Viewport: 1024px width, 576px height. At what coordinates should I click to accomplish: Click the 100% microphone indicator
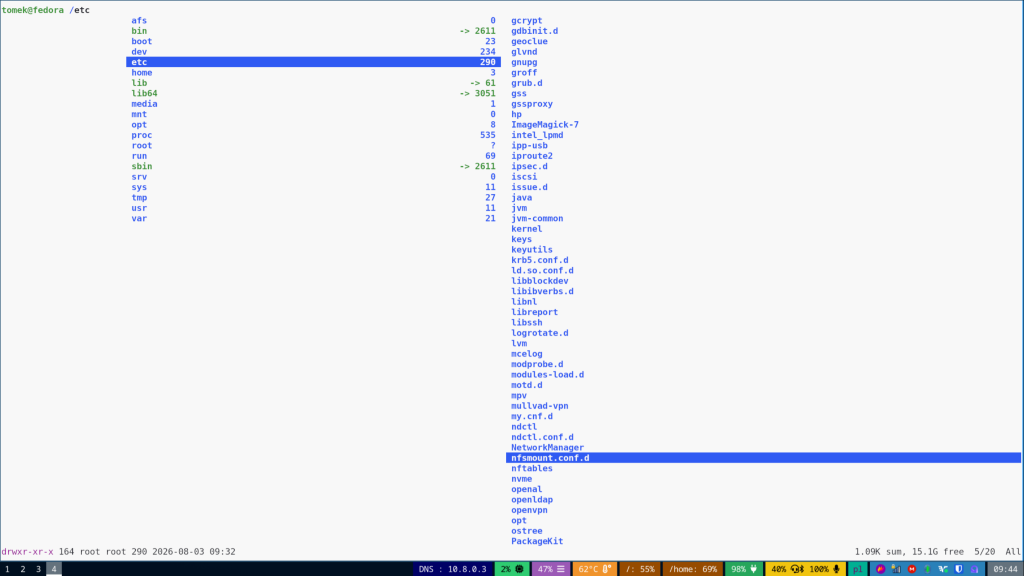click(x=825, y=569)
